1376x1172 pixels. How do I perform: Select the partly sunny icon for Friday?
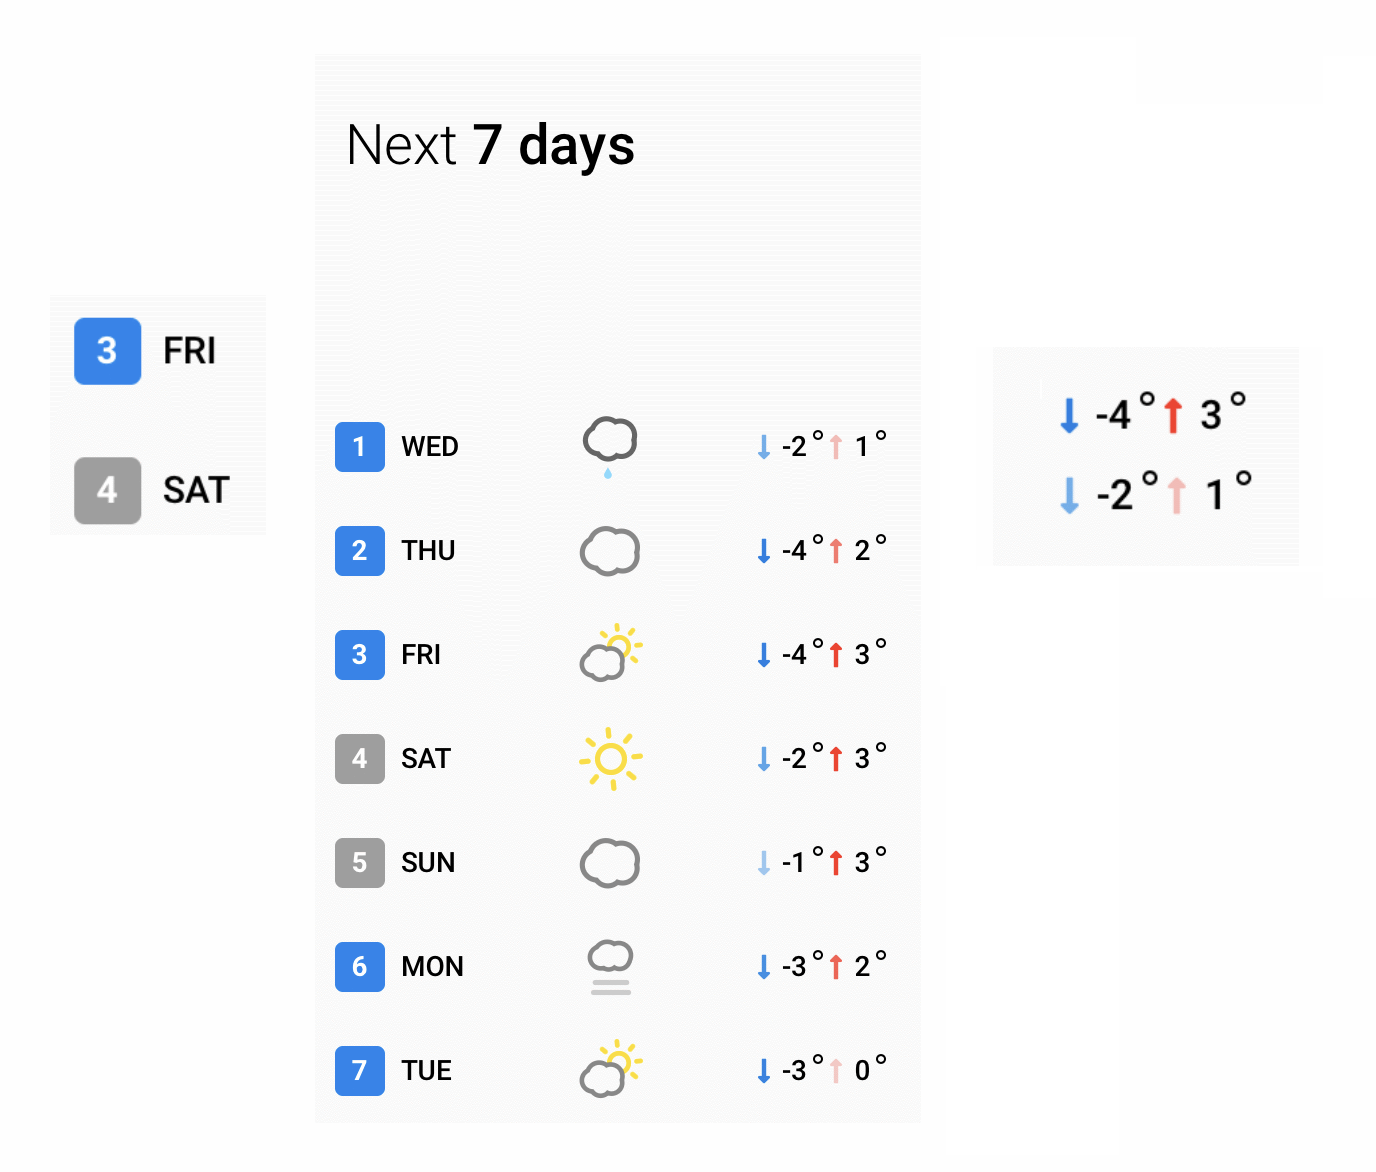click(609, 655)
